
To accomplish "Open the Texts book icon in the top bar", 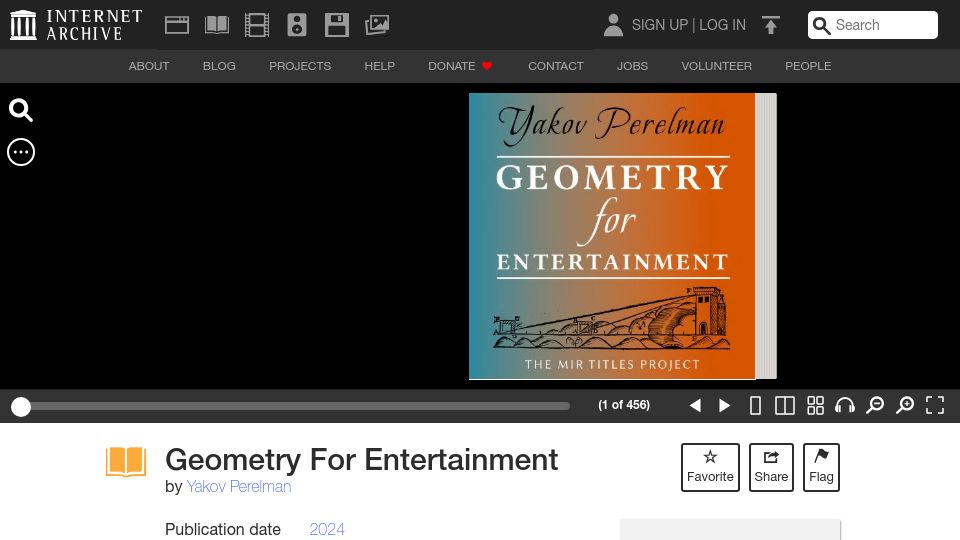I will [217, 25].
